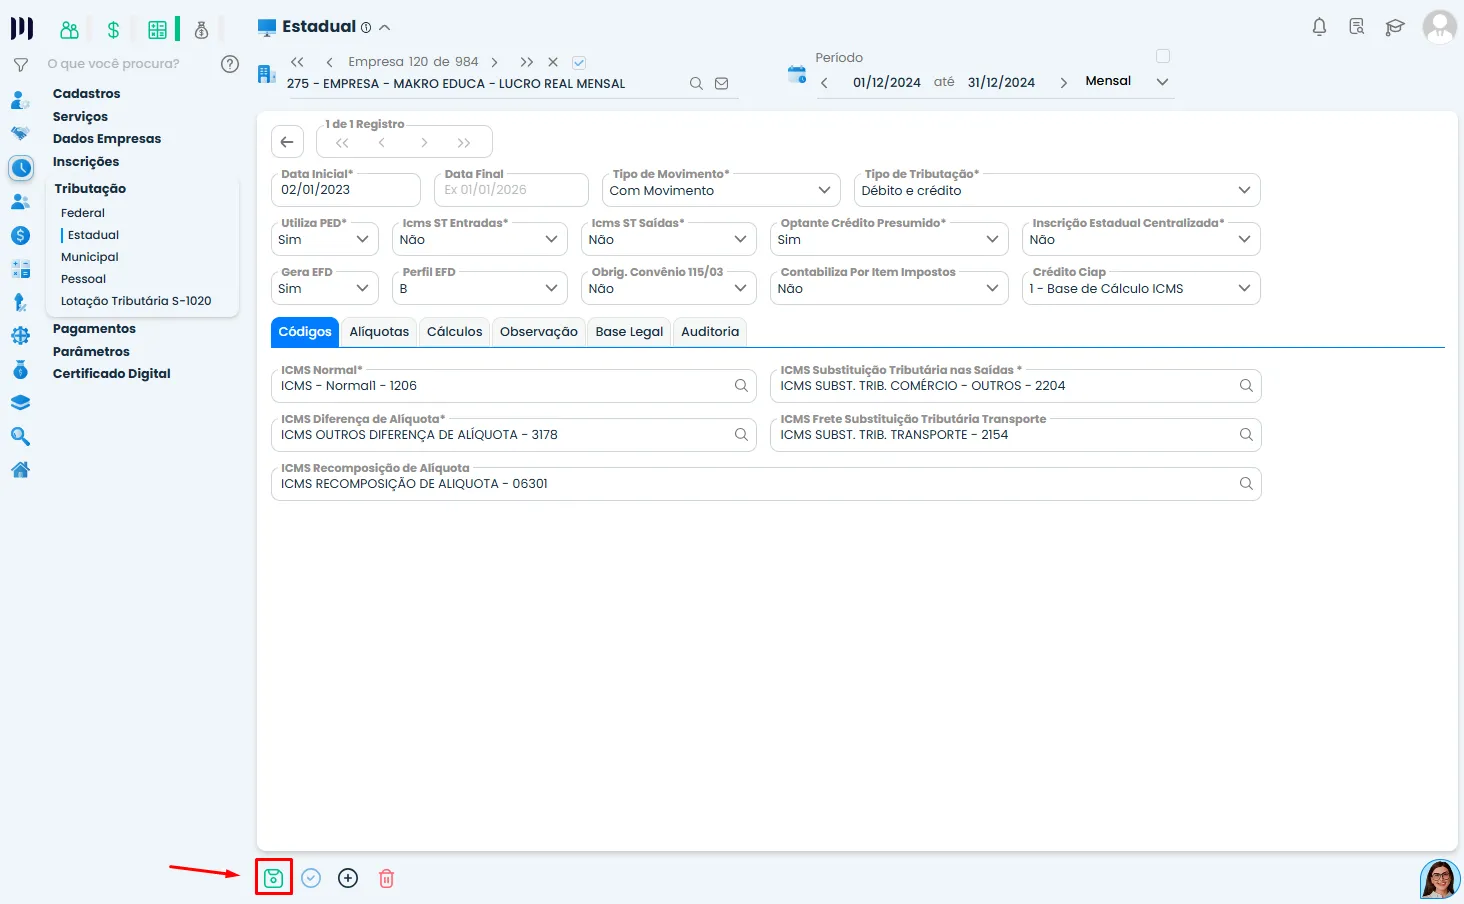Viewport: 1464px width, 904px height.
Task: Click the green dollar sign icon
Action: pyautogui.click(x=113, y=30)
